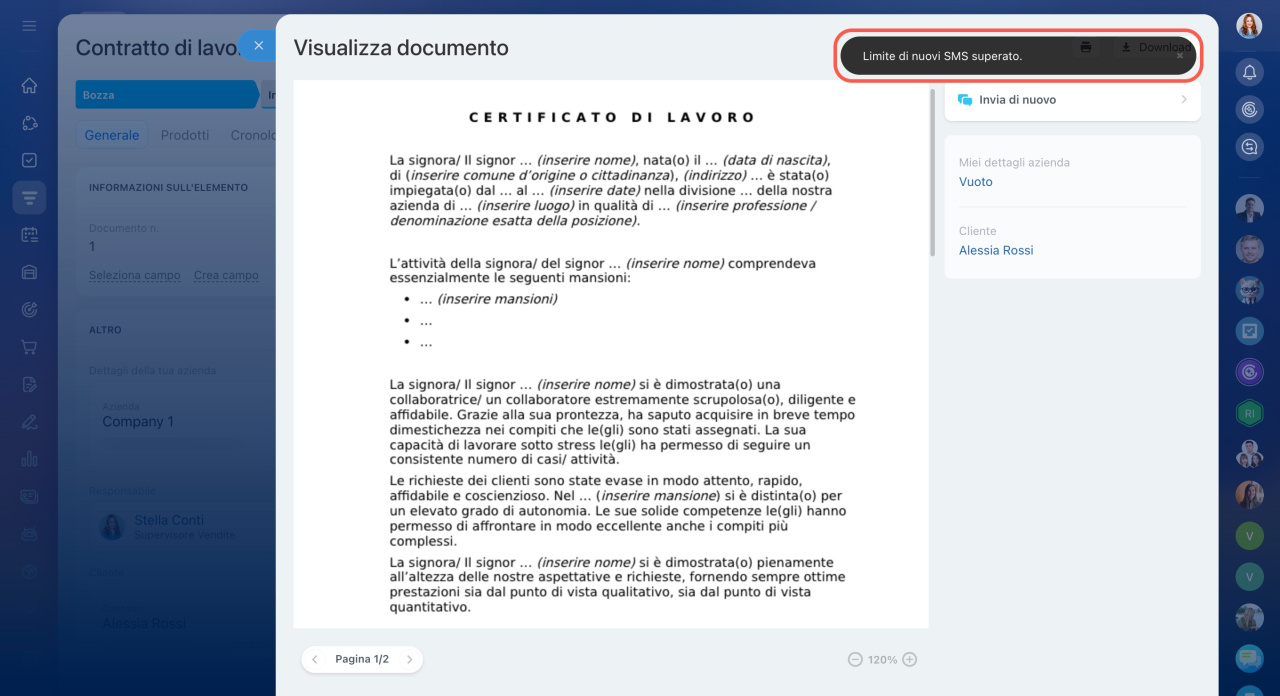
Task: Click the 'Vuoto' company details link
Action: tap(975, 182)
